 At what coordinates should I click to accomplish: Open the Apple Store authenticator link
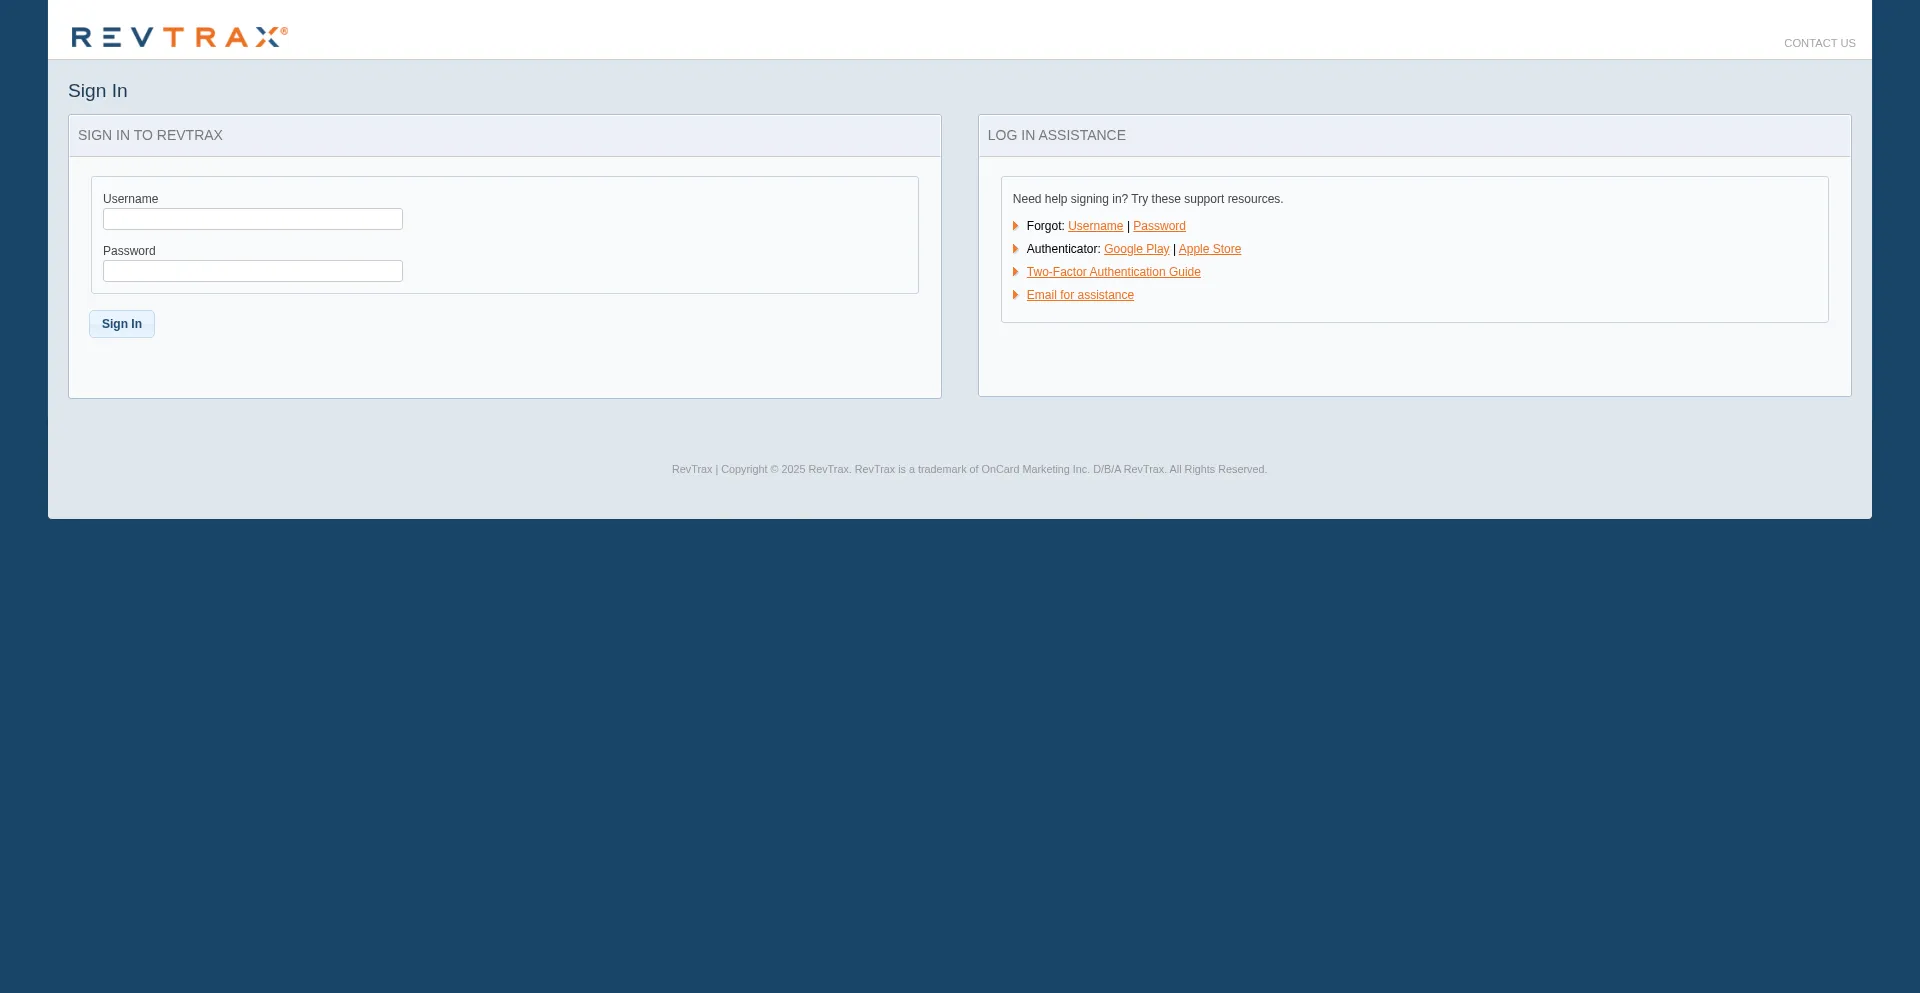(1209, 249)
